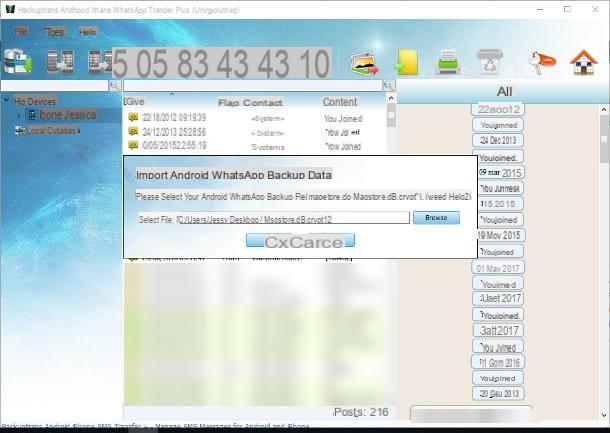
Task: Select message row dated 24/12/2013
Action: pyautogui.click(x=255, y=132)
